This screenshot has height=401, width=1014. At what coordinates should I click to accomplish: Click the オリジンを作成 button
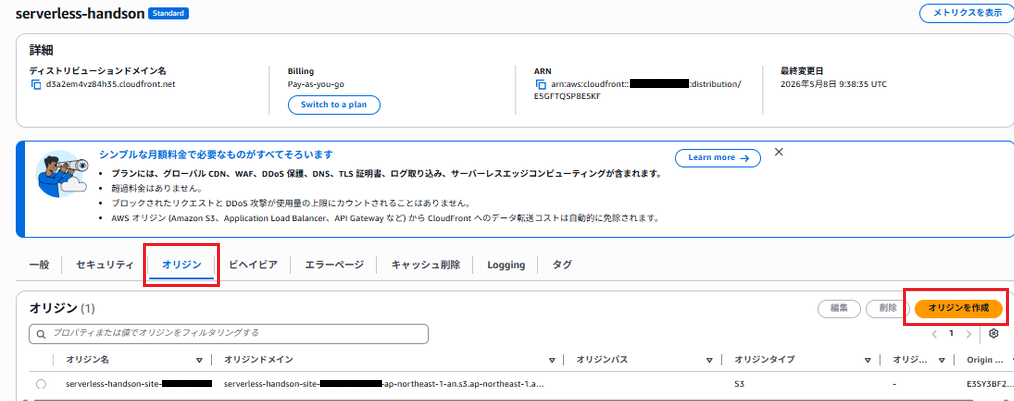pos(958,309)
